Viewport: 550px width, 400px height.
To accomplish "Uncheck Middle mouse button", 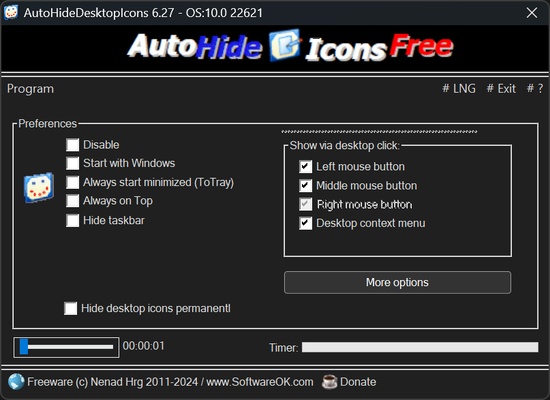I will (306, 185).
